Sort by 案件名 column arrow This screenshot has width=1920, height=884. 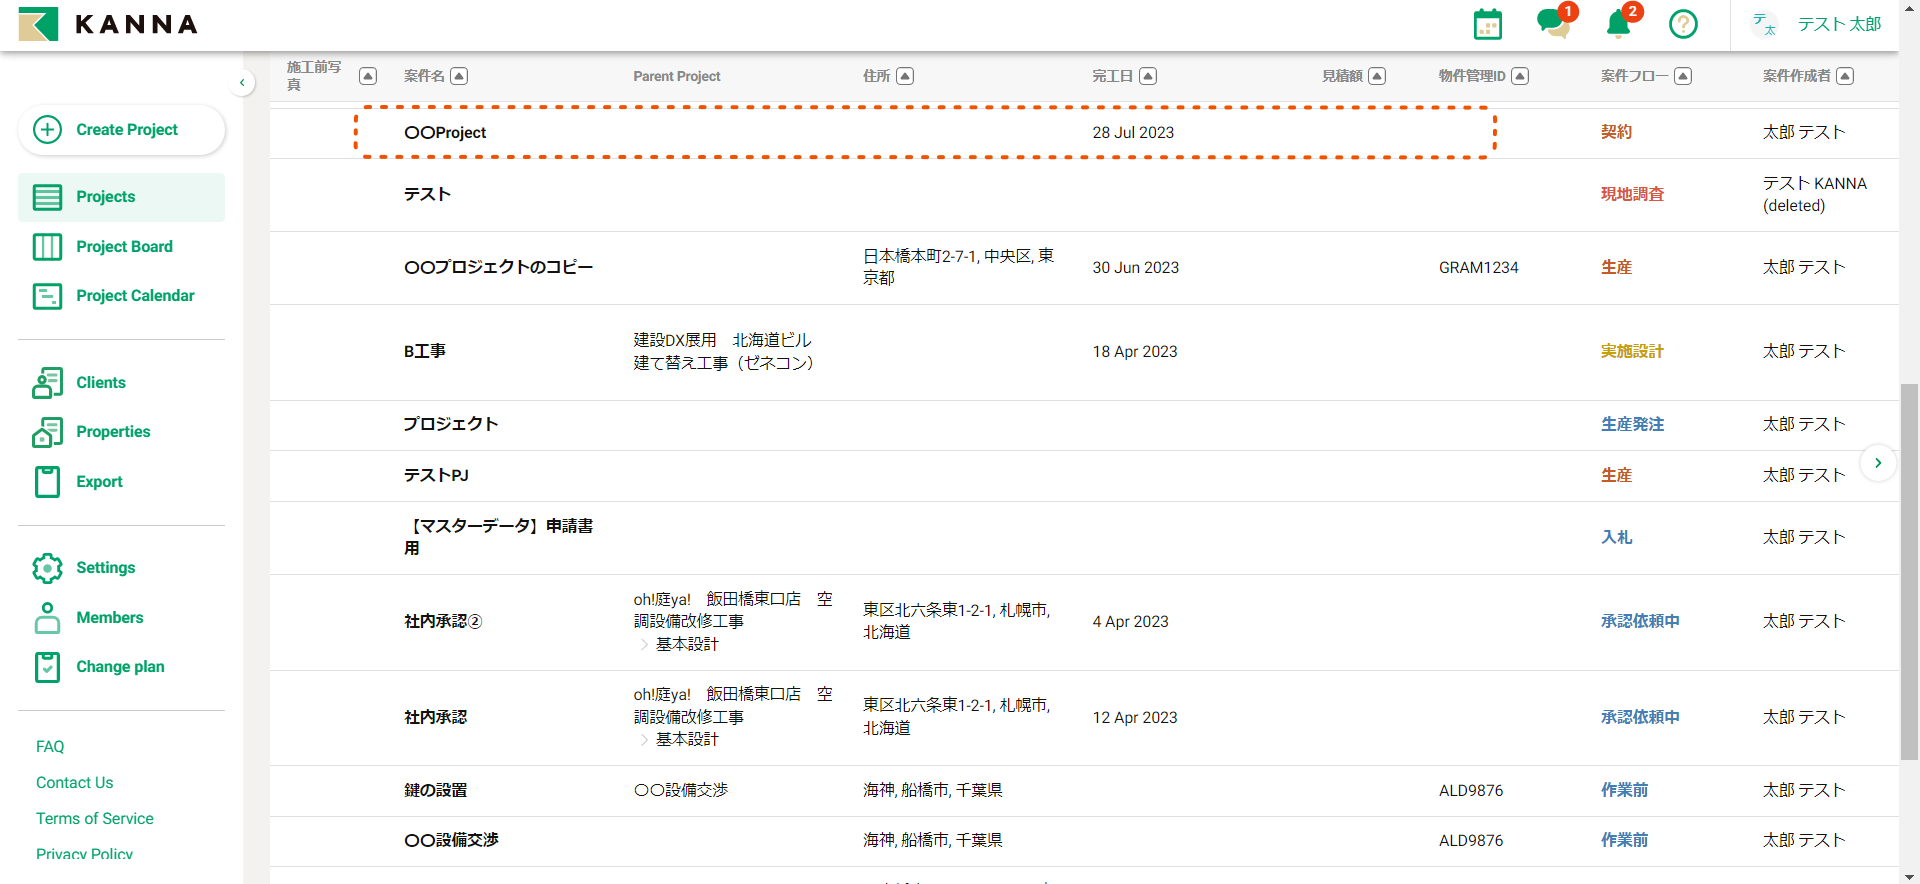pyautogui.click(x=459, y=76)
